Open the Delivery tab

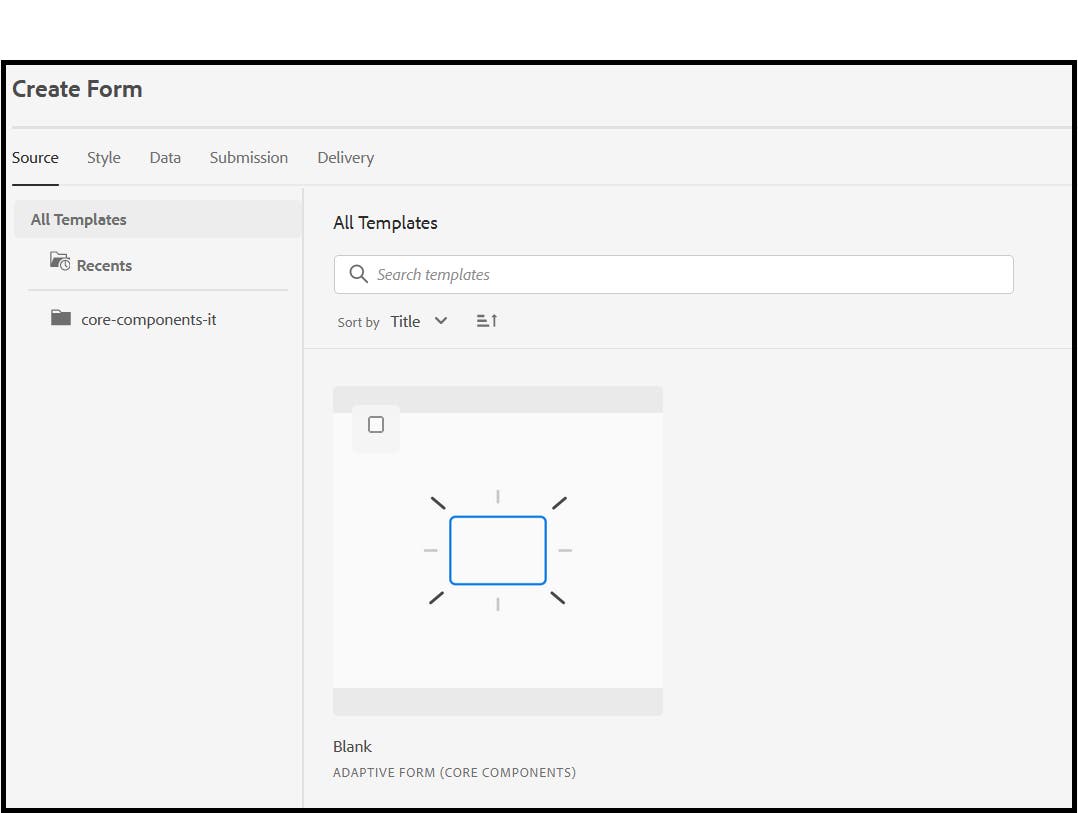pos(344,157)
